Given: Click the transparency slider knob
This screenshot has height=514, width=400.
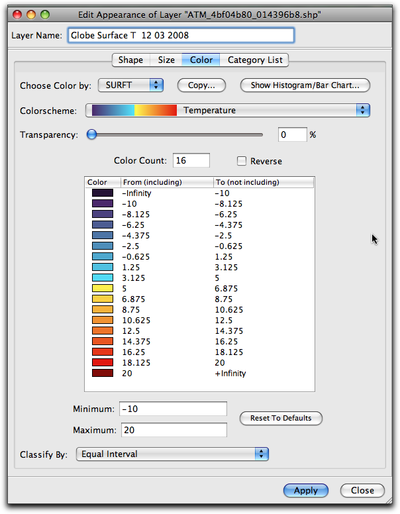Looking at the screenshot, I should (x=92, y=135).
